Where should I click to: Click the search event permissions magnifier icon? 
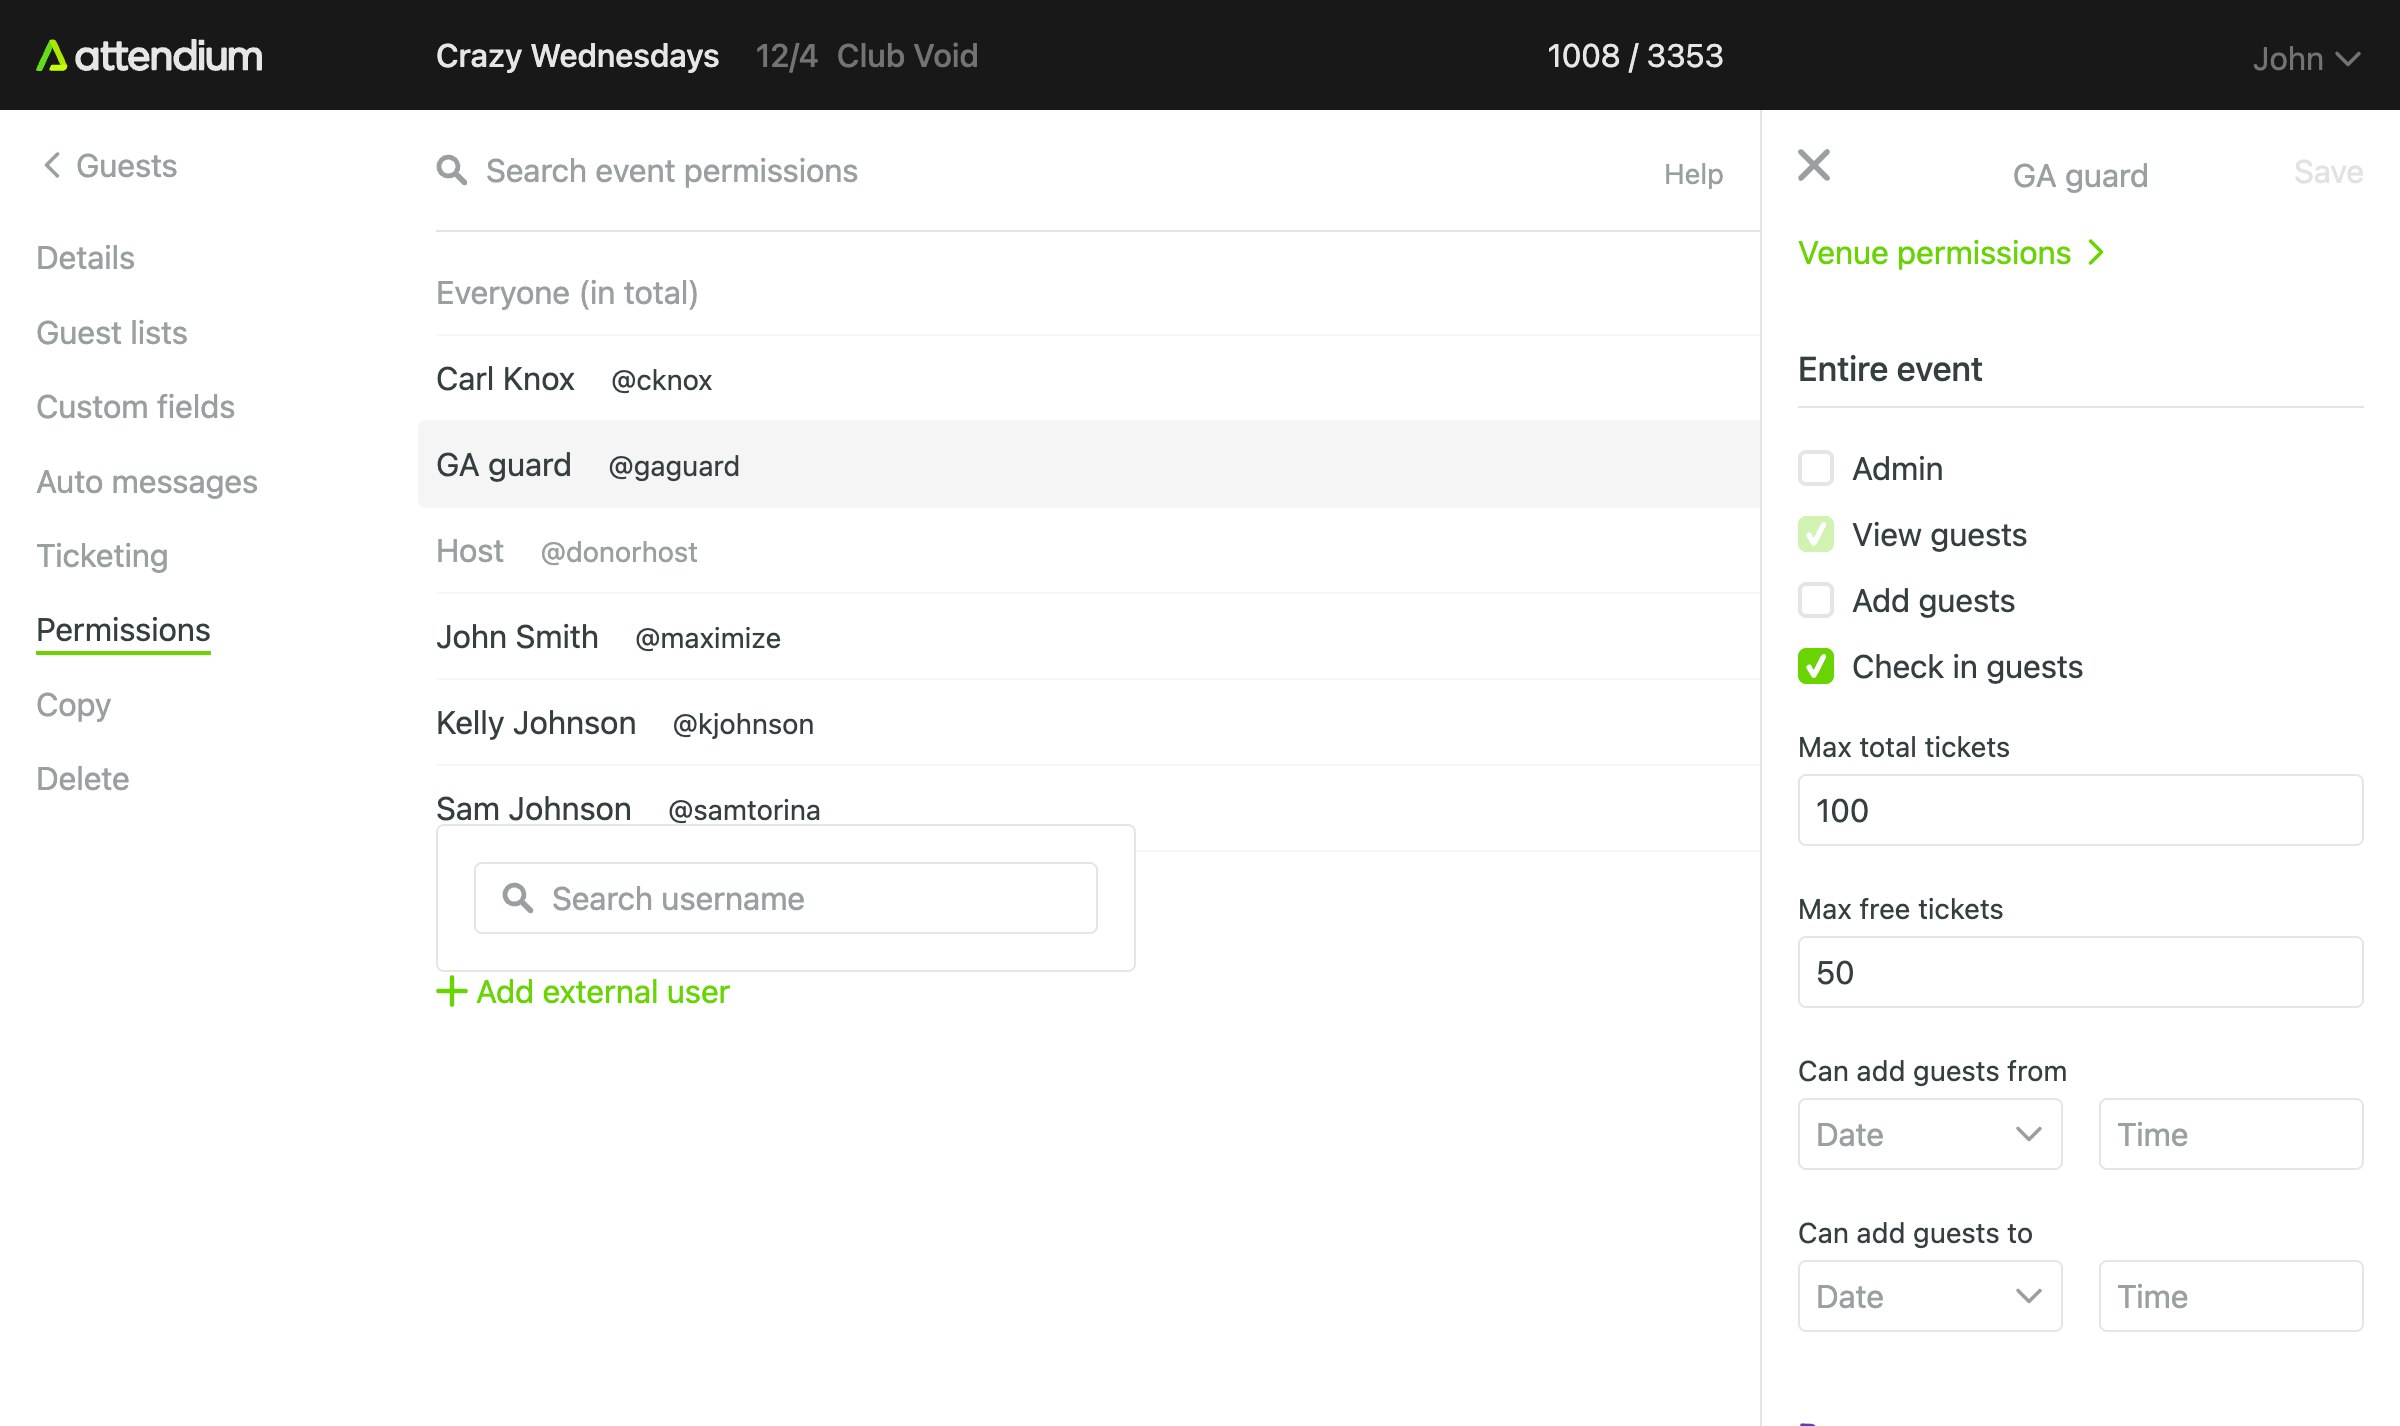452,171
